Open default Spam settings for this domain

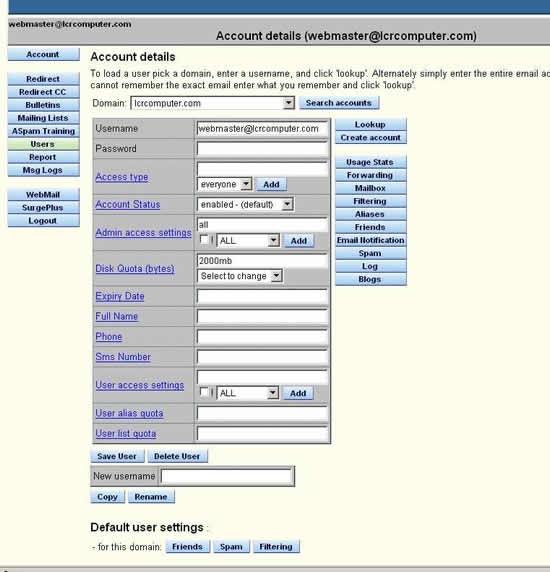[231, 547]
